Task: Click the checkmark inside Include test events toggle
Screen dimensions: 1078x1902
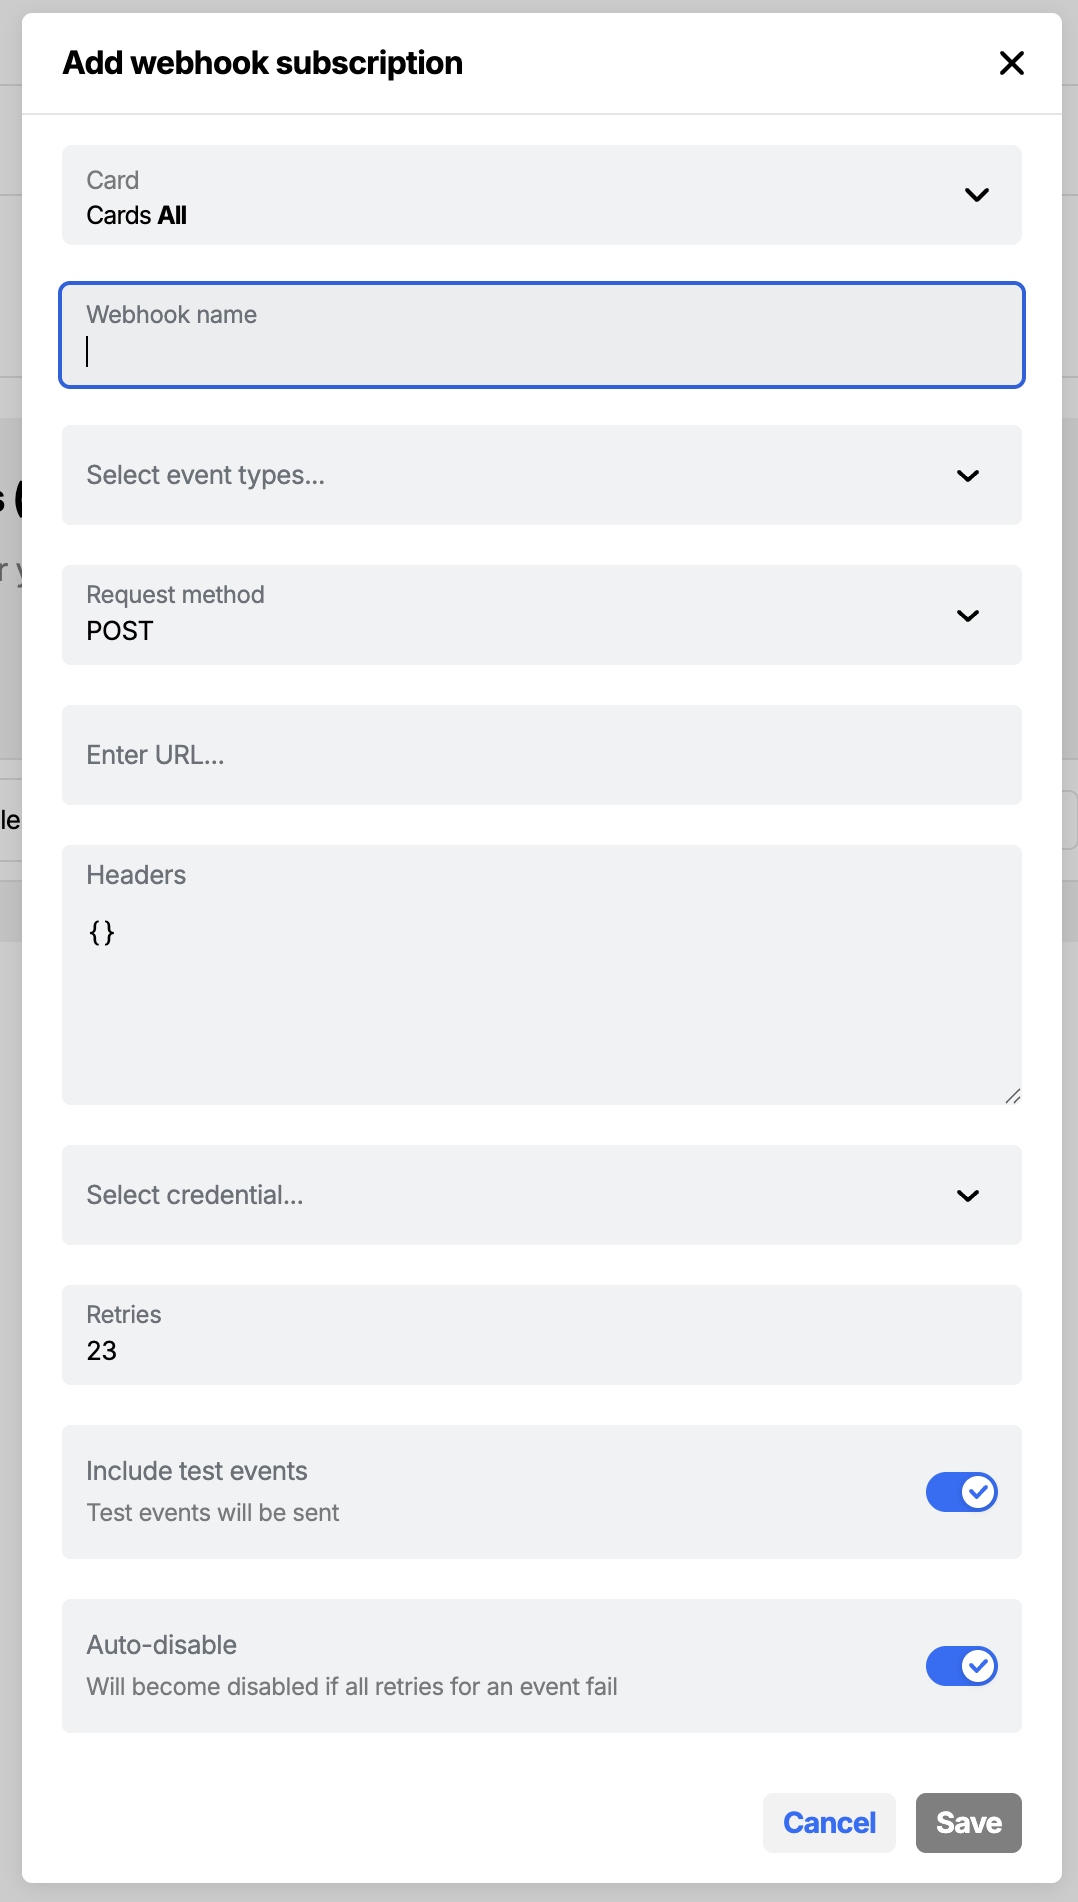Action: pyautogui.click(x=976, y=1492)
